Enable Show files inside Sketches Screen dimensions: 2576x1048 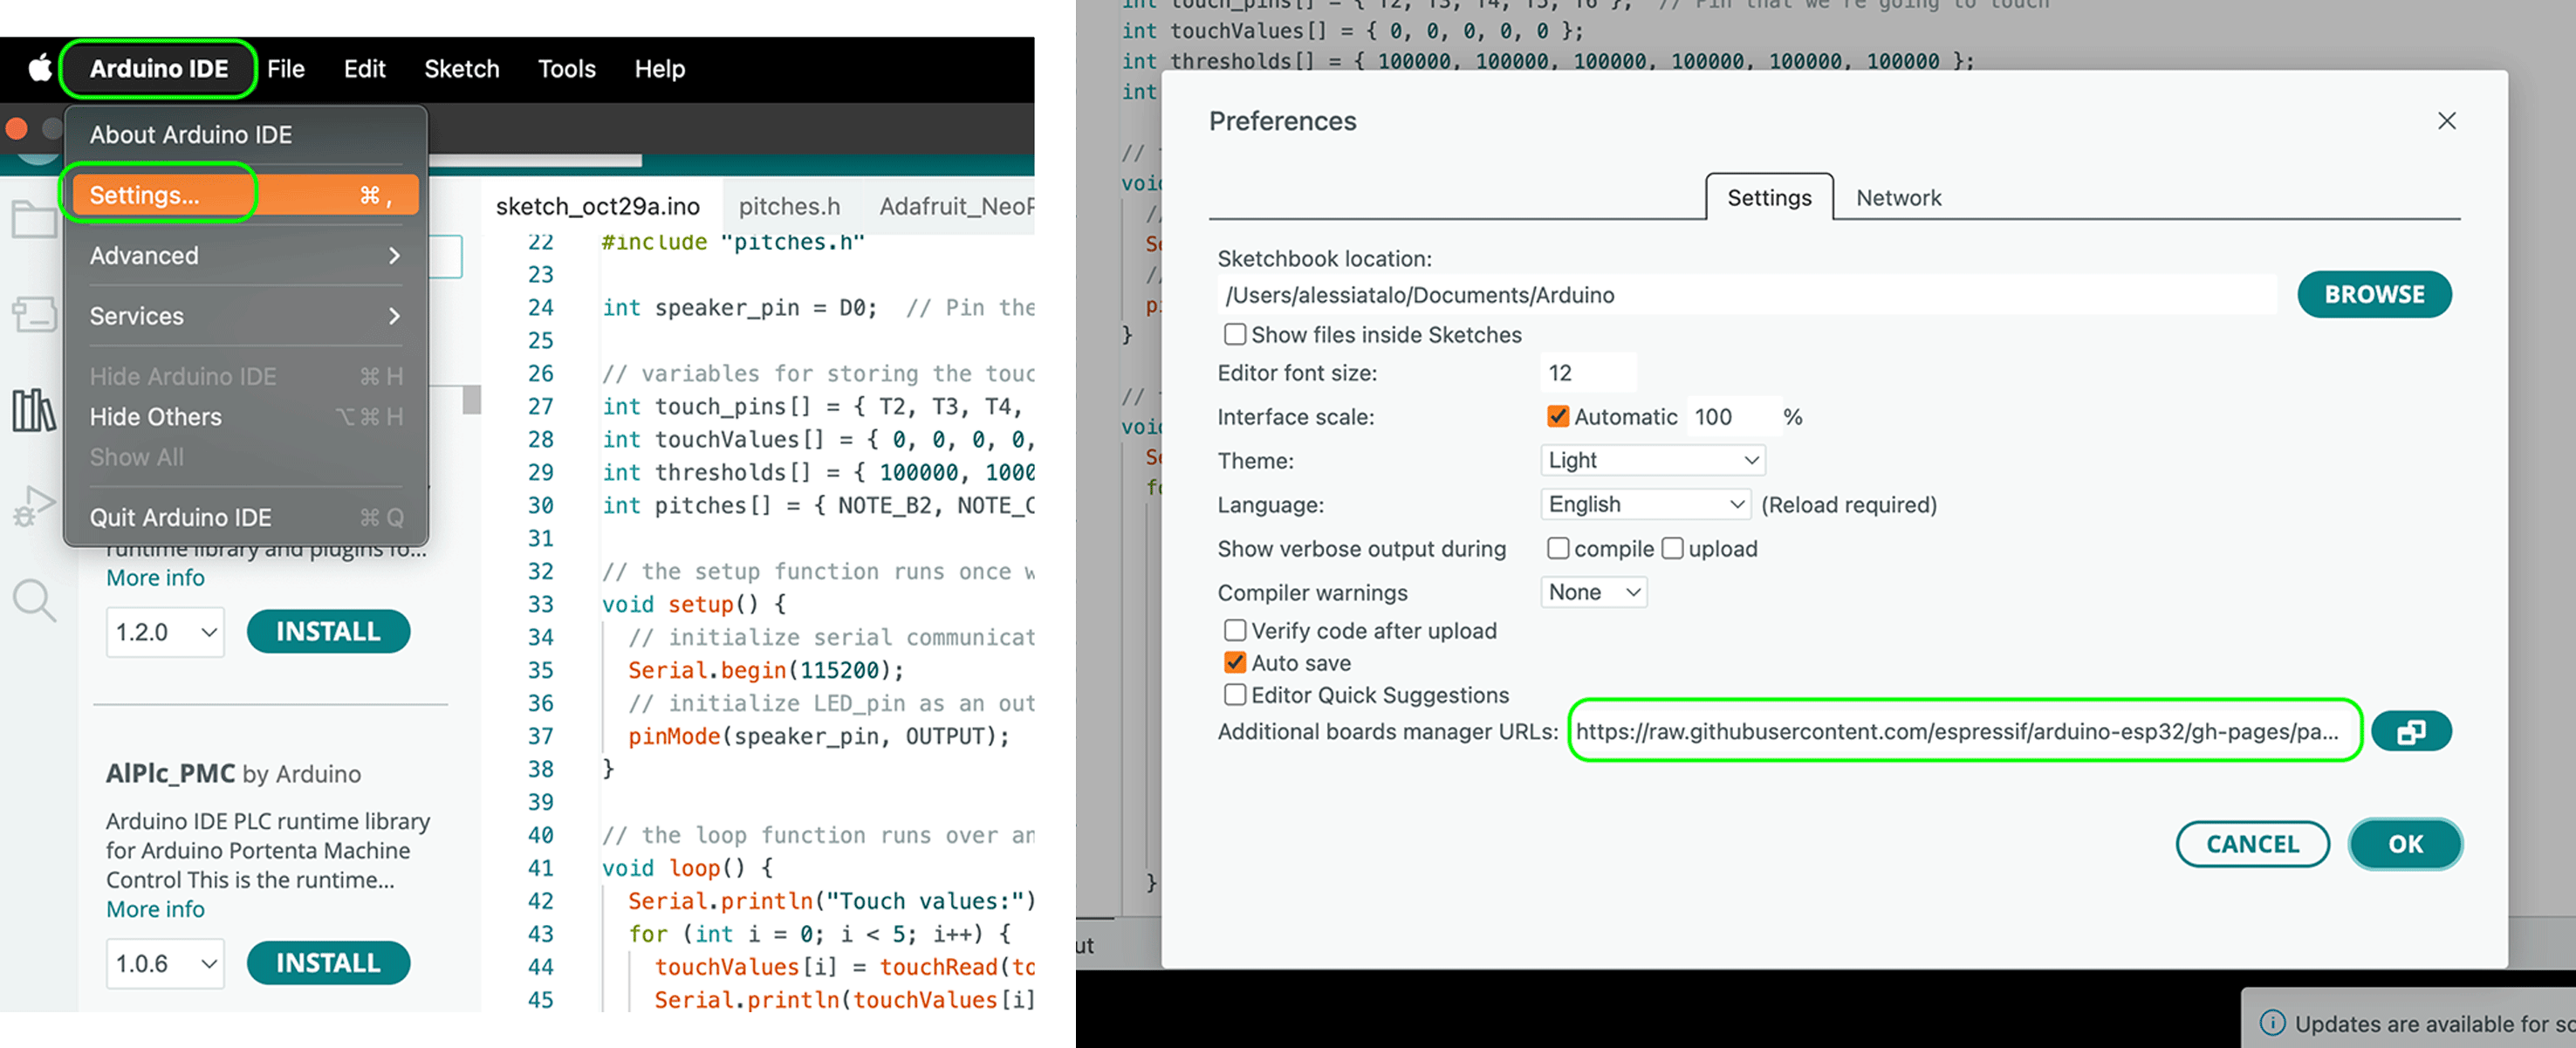[1235, 334]
